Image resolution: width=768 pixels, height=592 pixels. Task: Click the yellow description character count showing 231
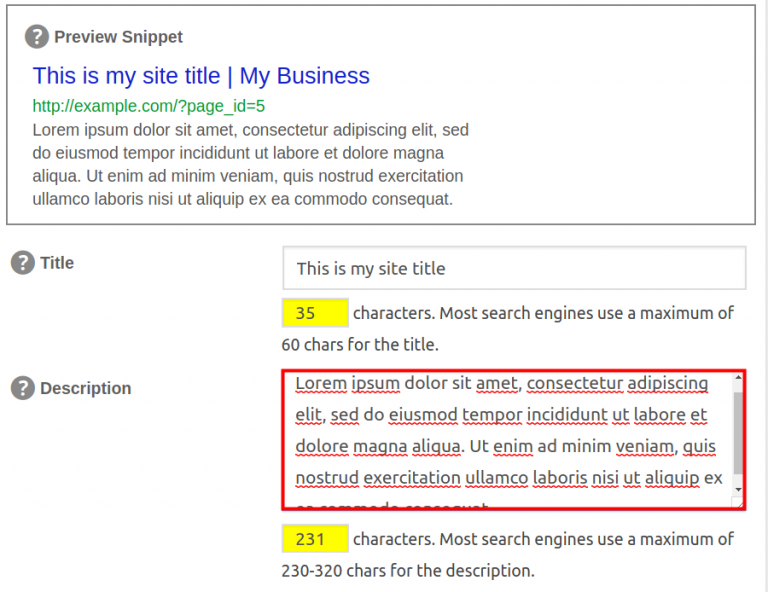(x=315, y=539)
